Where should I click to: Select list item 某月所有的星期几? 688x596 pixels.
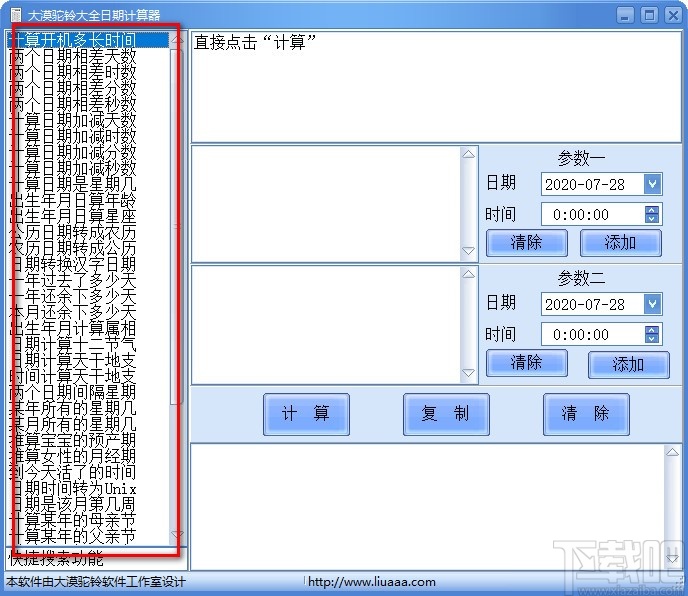(x=88, y=424)
